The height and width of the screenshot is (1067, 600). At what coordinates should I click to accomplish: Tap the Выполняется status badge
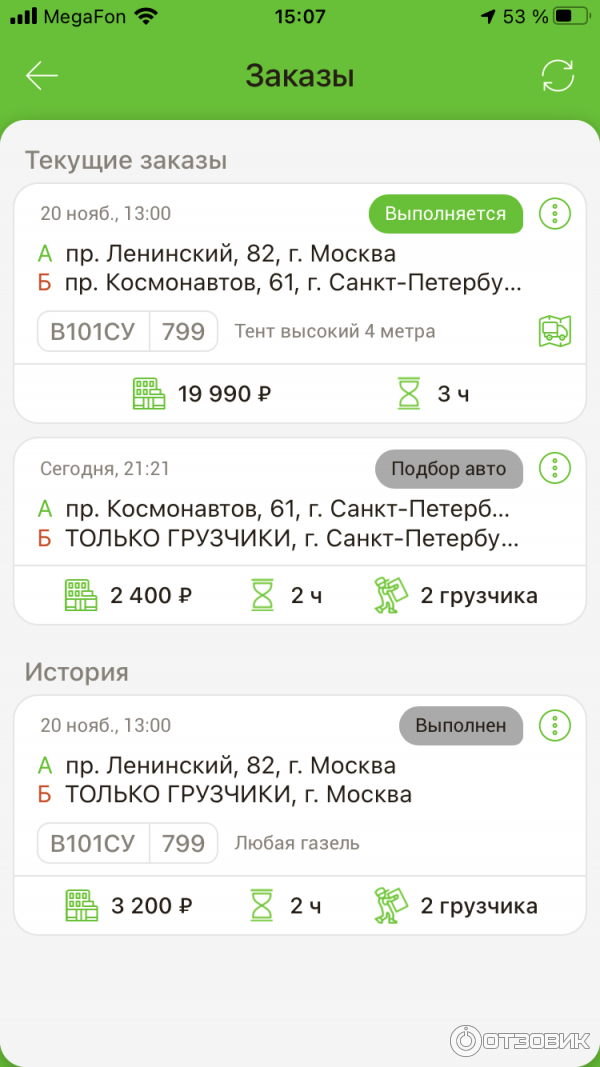click(x=446, y=213)
